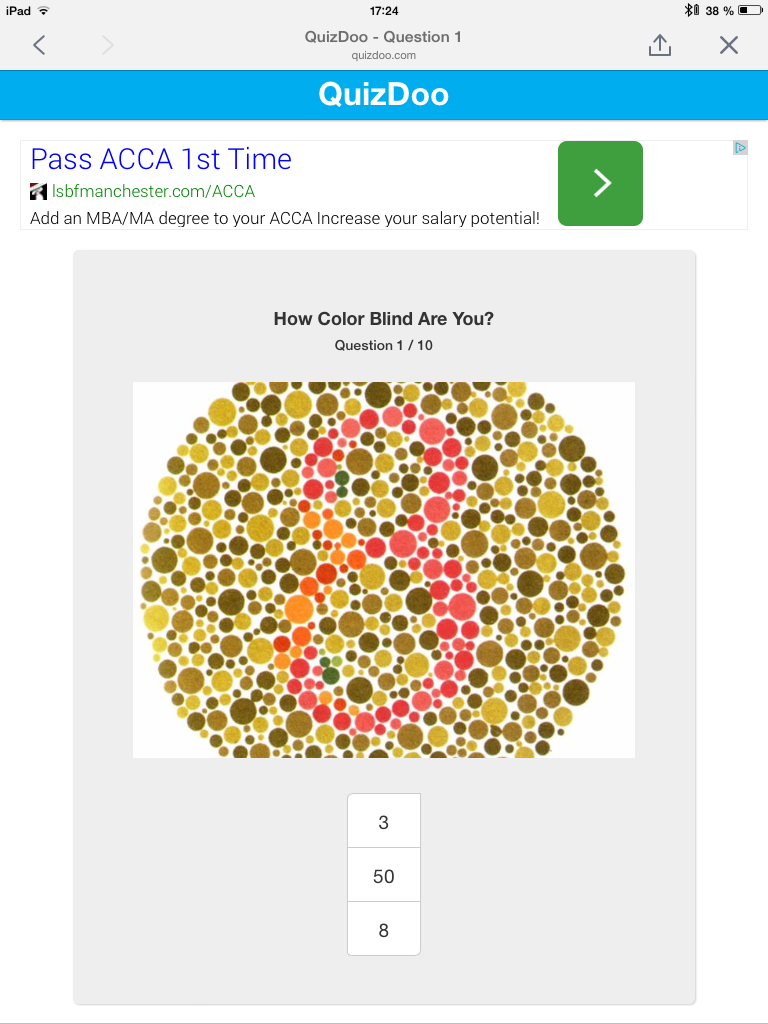Tap the color blindness test plate image
The width and height of the screenshot is (768, 1024).
384,569
